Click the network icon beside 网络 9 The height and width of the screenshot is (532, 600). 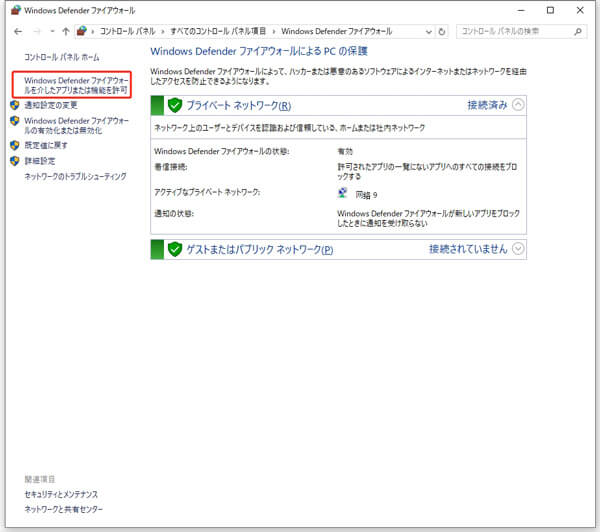tap(342, 193)
